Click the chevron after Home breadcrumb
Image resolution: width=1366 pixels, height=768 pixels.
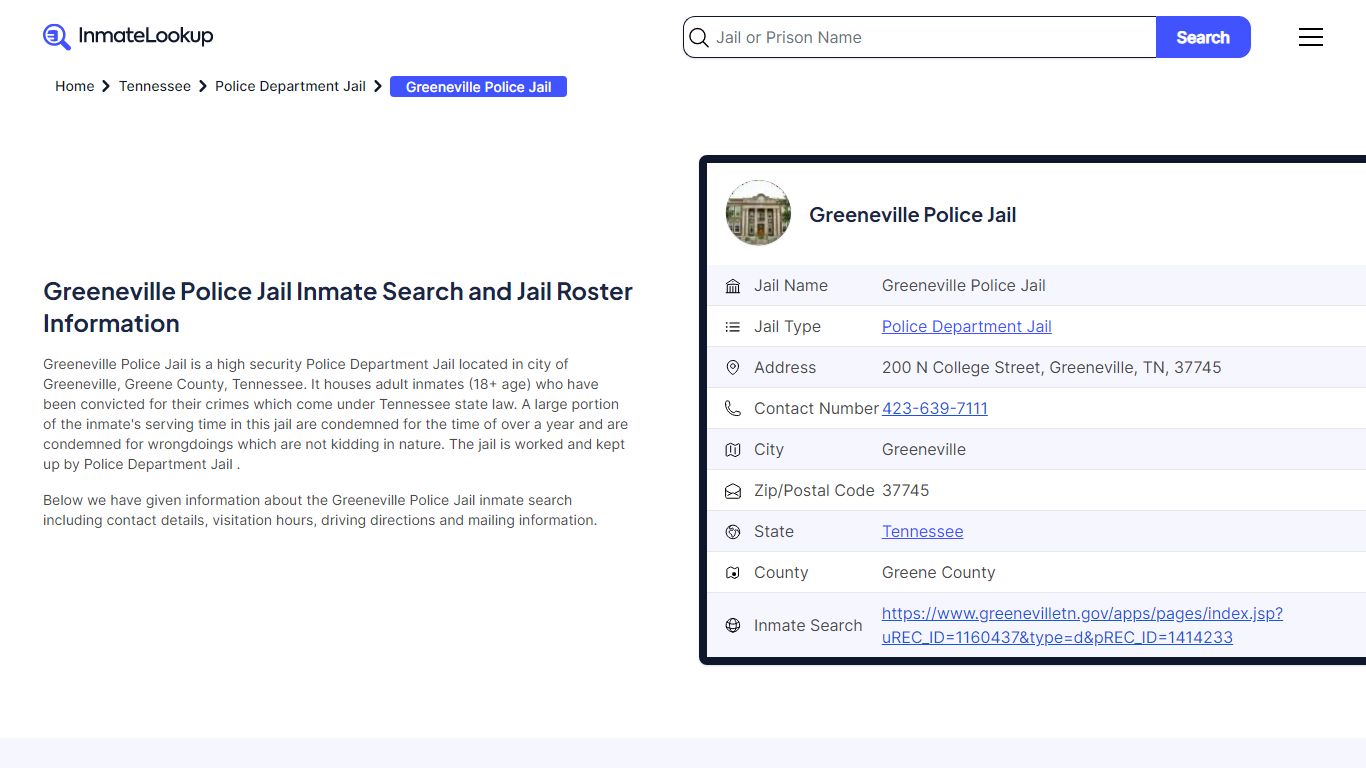(x=106, y=87)
